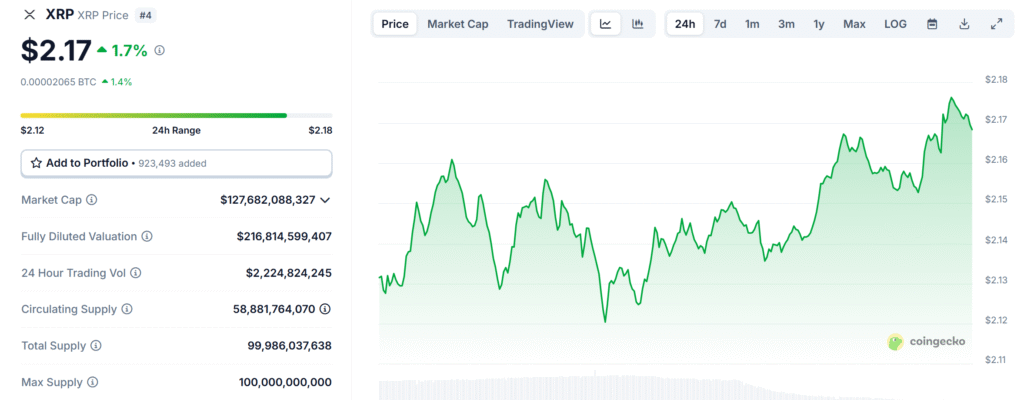Select the 24h time range
Screen dimensions: 1024x400
click(x=685, y=24)
